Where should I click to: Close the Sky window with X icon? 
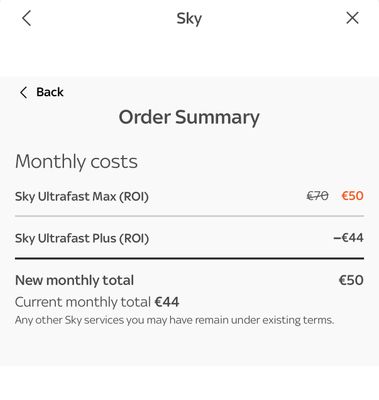[352, 18]
